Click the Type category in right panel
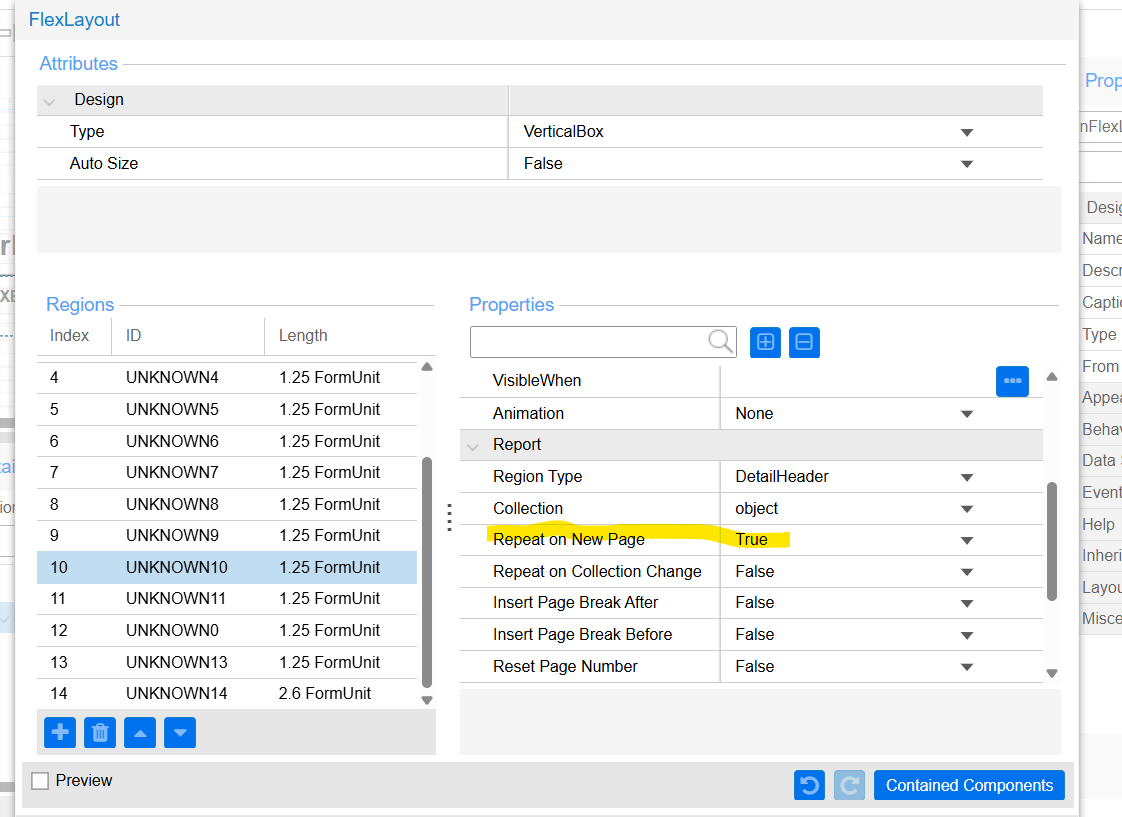Image resolution: width=1122 pixels, height=817 pixels. click(x=1098, y=334)
